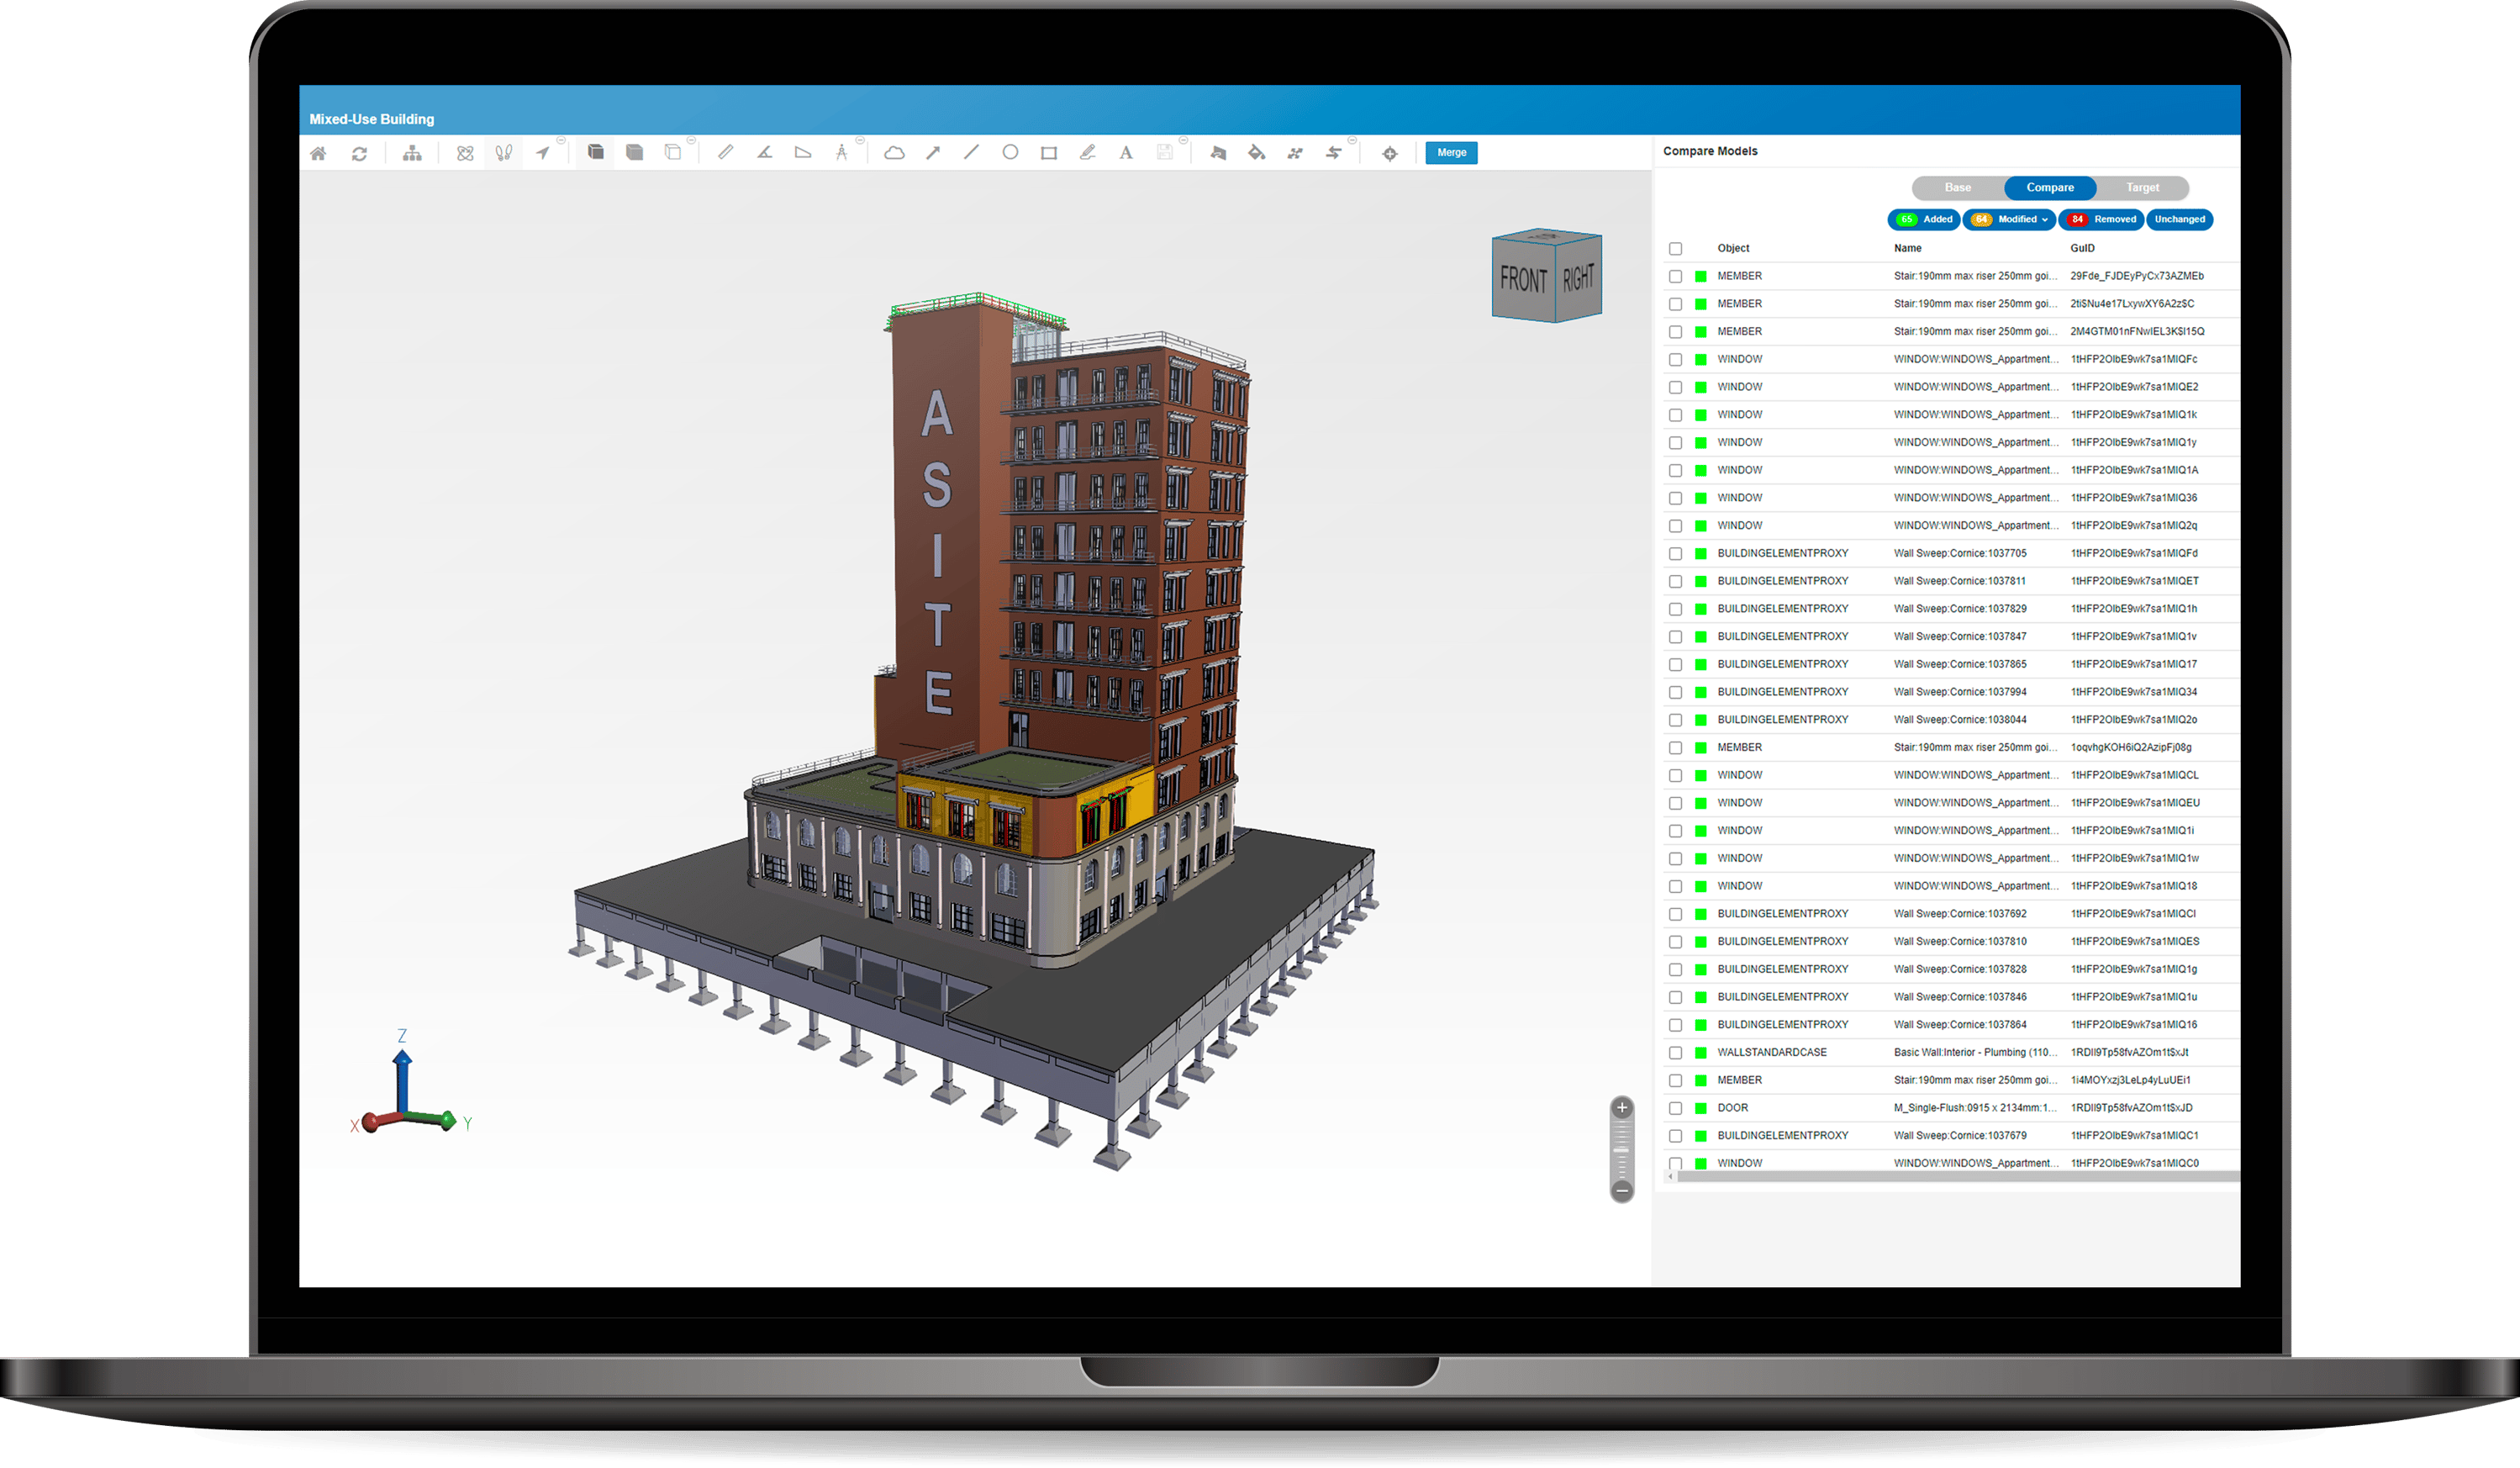Viewport: 2520px width, 1468px height.
Task: Click the focus crosshair icon
Action: pyautogui.click(x=1389, y=152)
